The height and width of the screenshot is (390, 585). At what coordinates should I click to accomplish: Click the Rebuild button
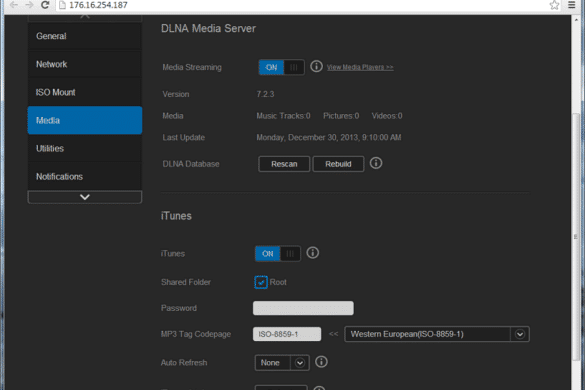(338, 164)
